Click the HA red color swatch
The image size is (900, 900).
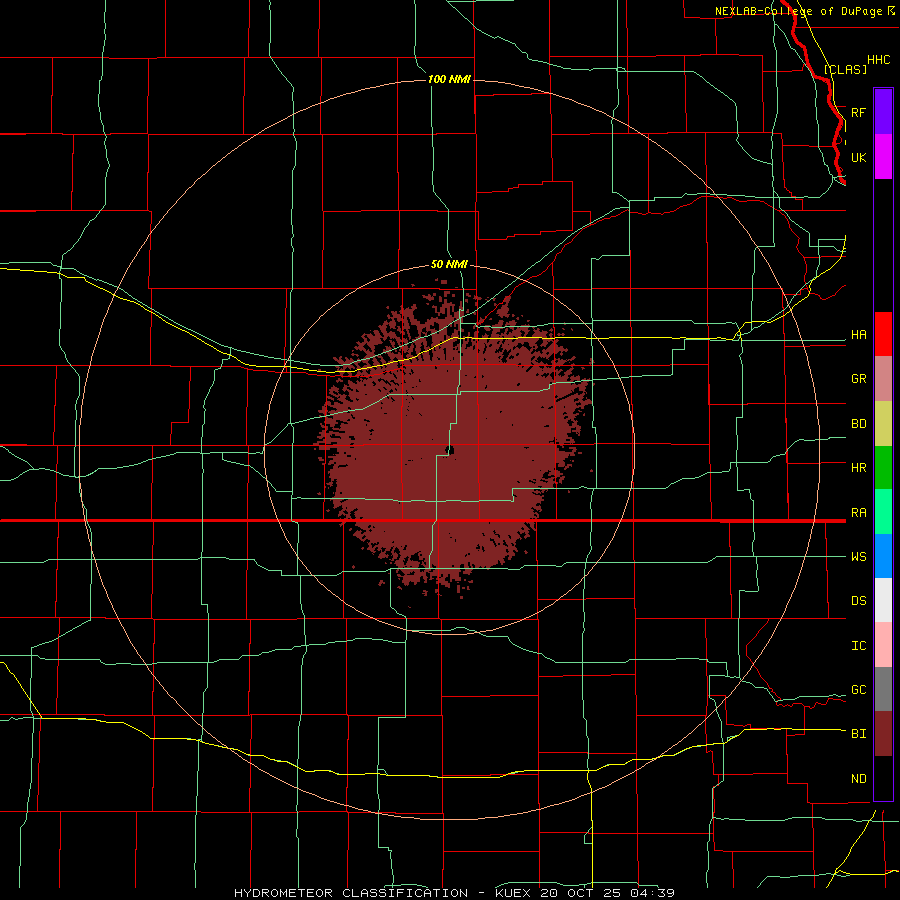point(883,334)
